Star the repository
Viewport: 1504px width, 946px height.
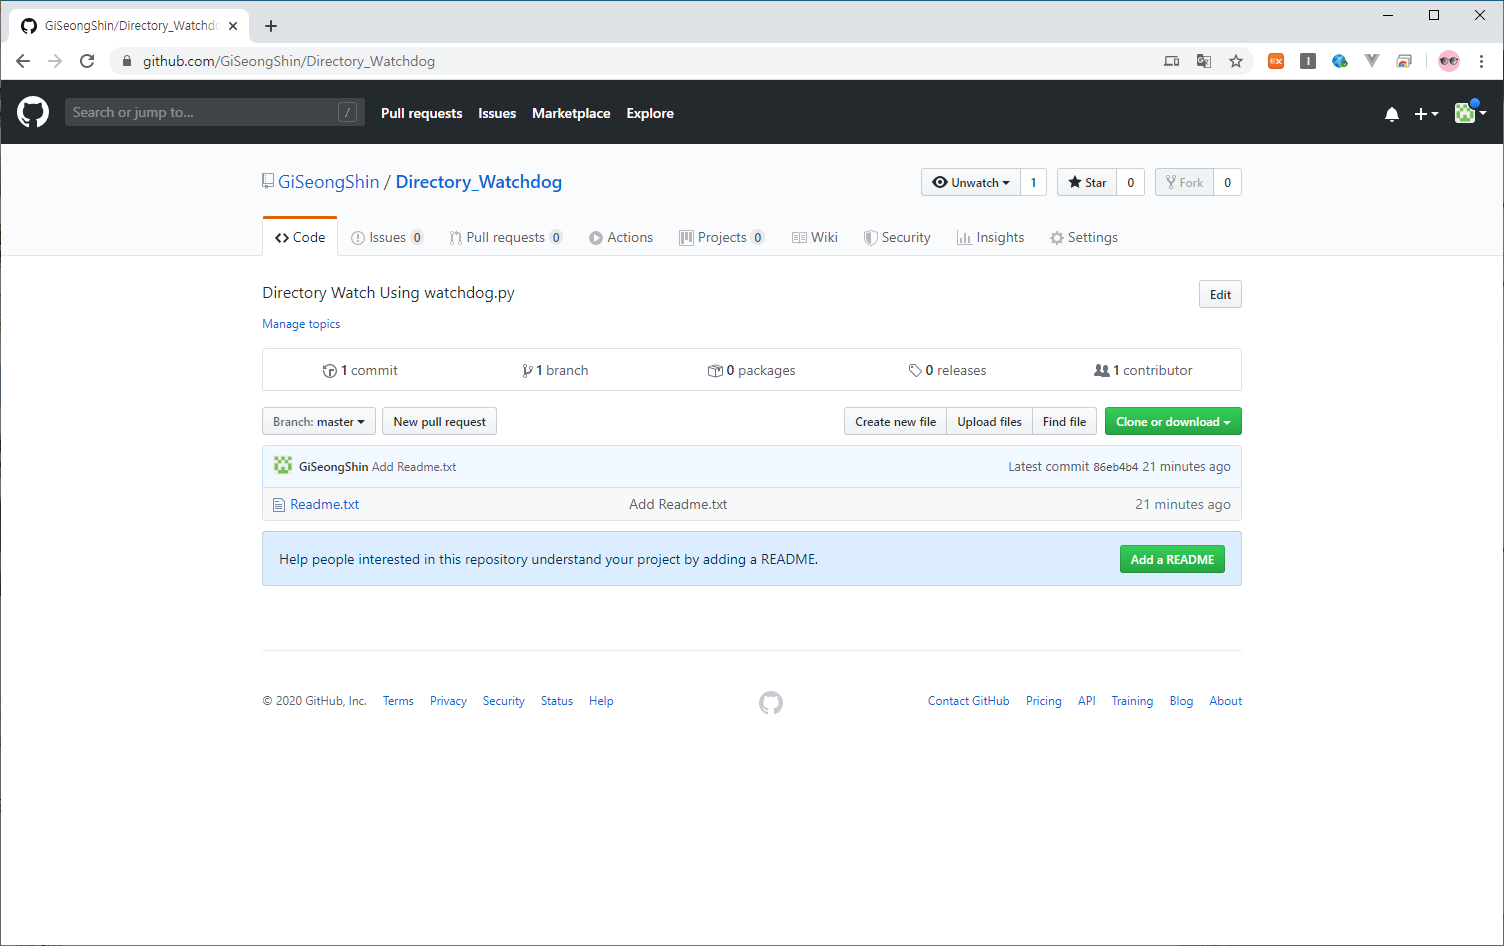(1087, 182)
